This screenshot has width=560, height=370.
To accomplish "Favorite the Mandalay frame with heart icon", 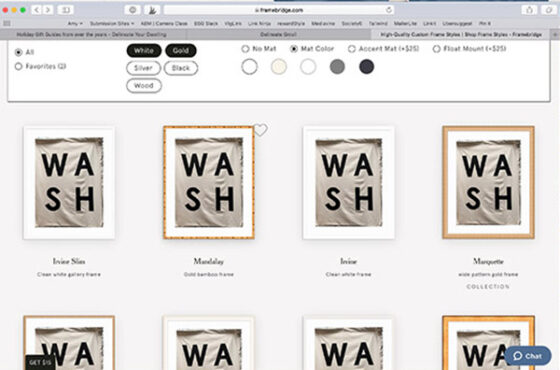I will (260, 130).
